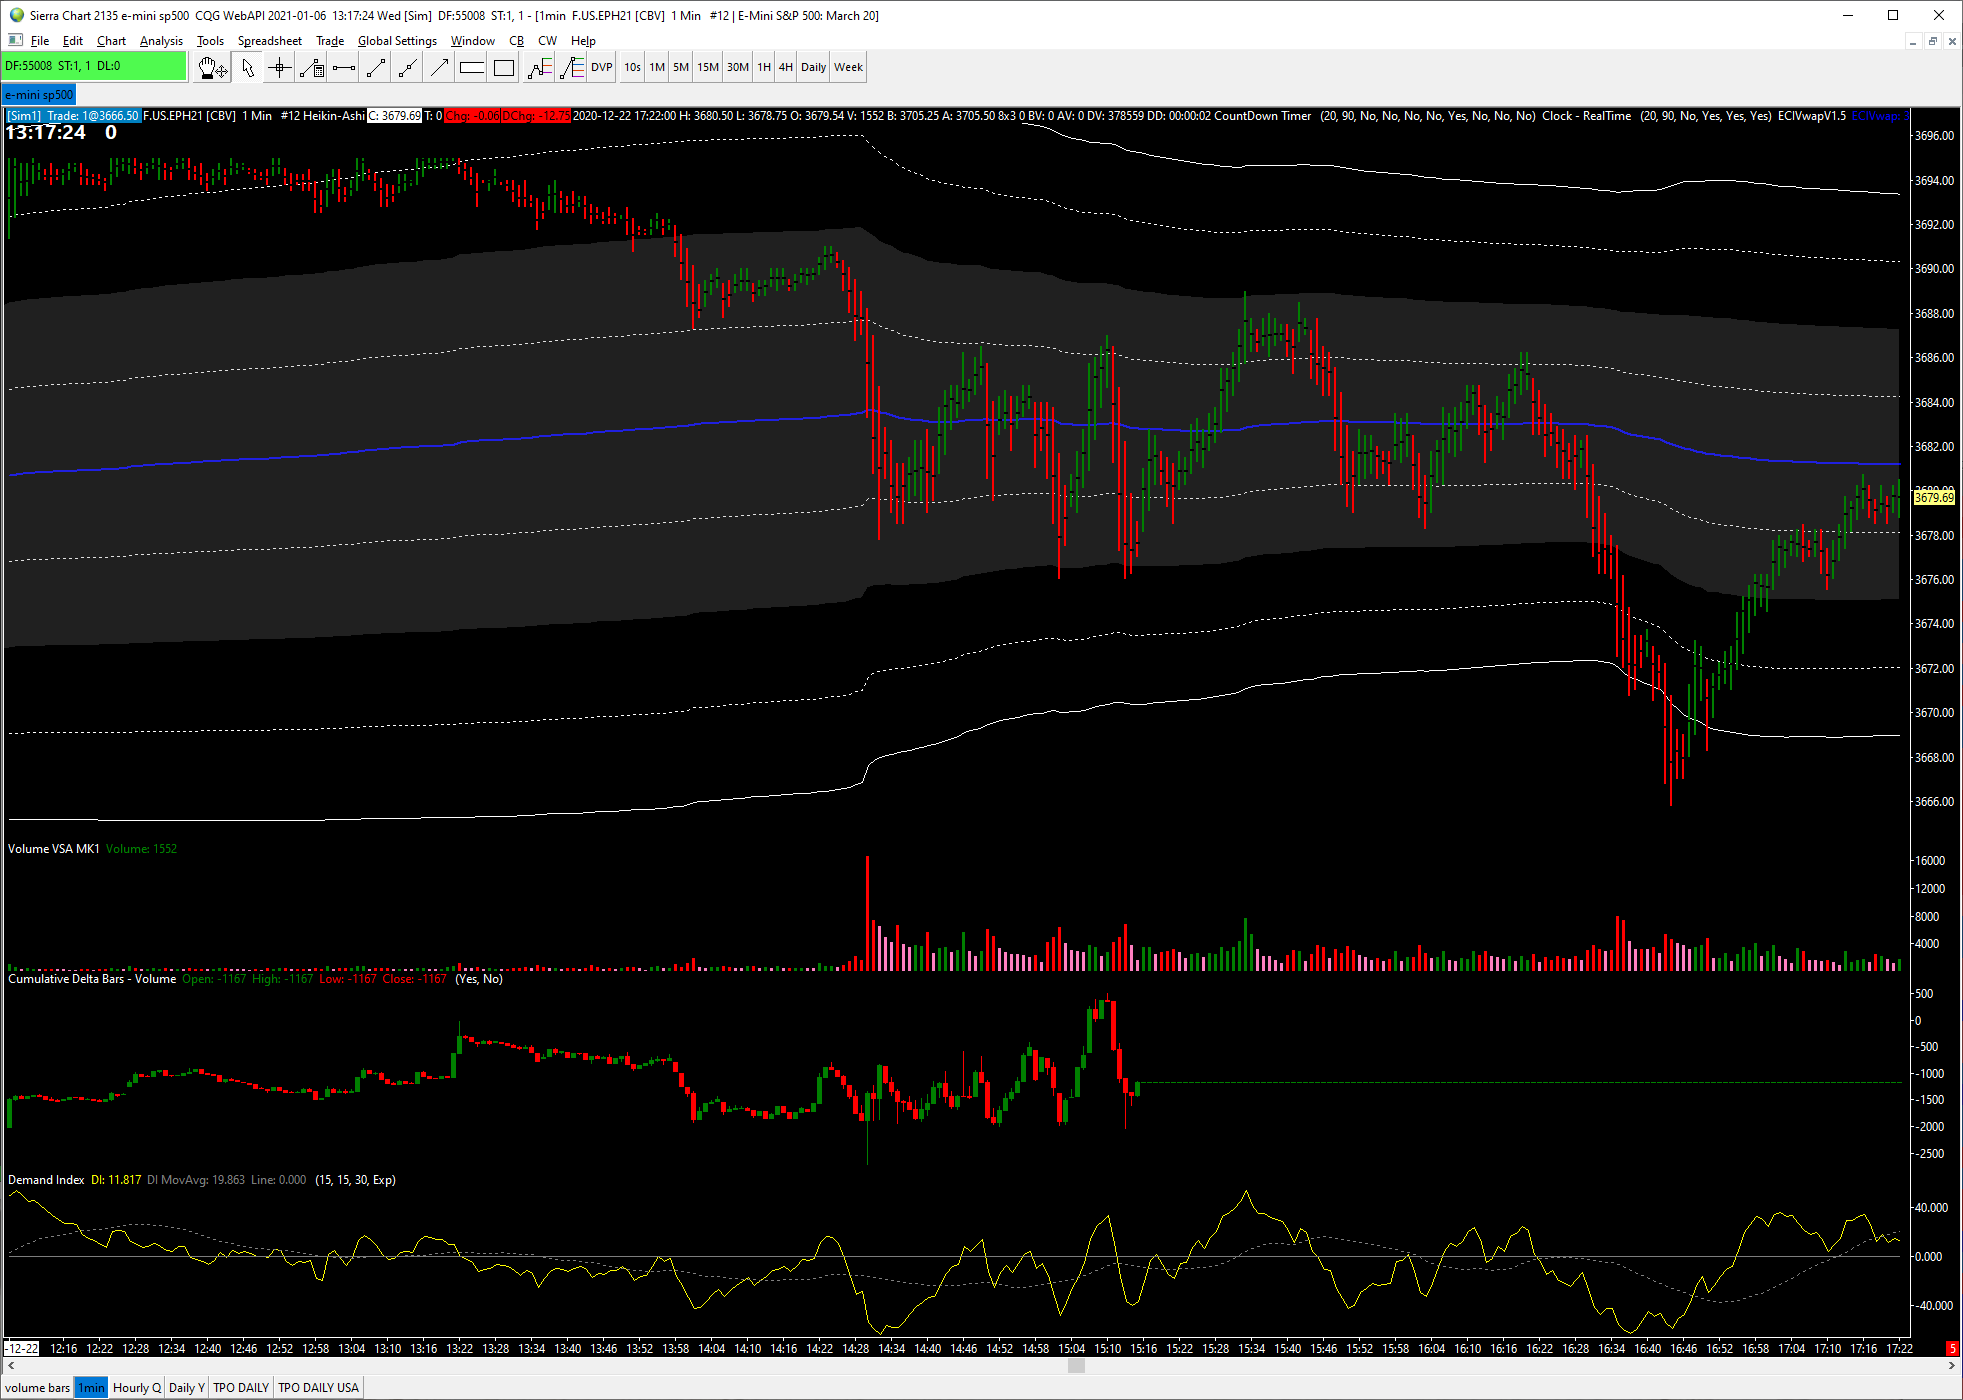Select the e-mini sp500 chartbook tab

pos(39,95)
